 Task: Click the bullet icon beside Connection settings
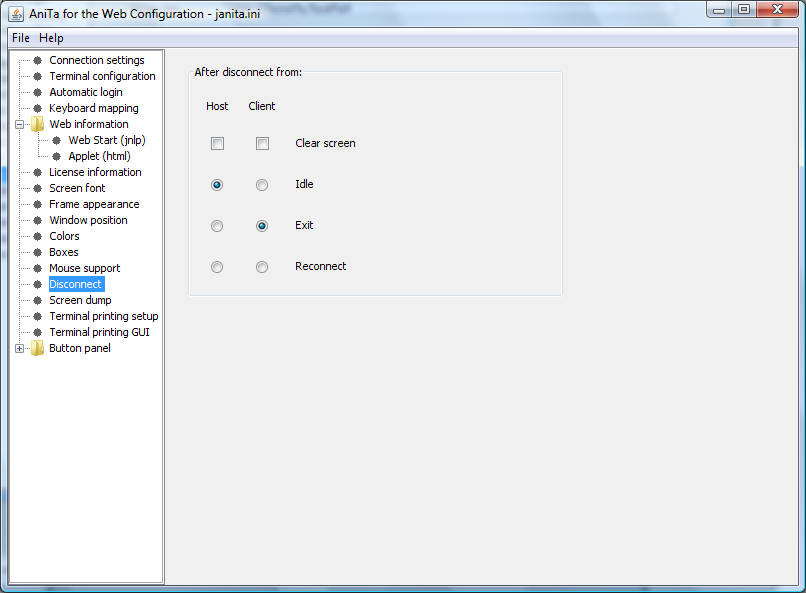[x=37, y=60]
